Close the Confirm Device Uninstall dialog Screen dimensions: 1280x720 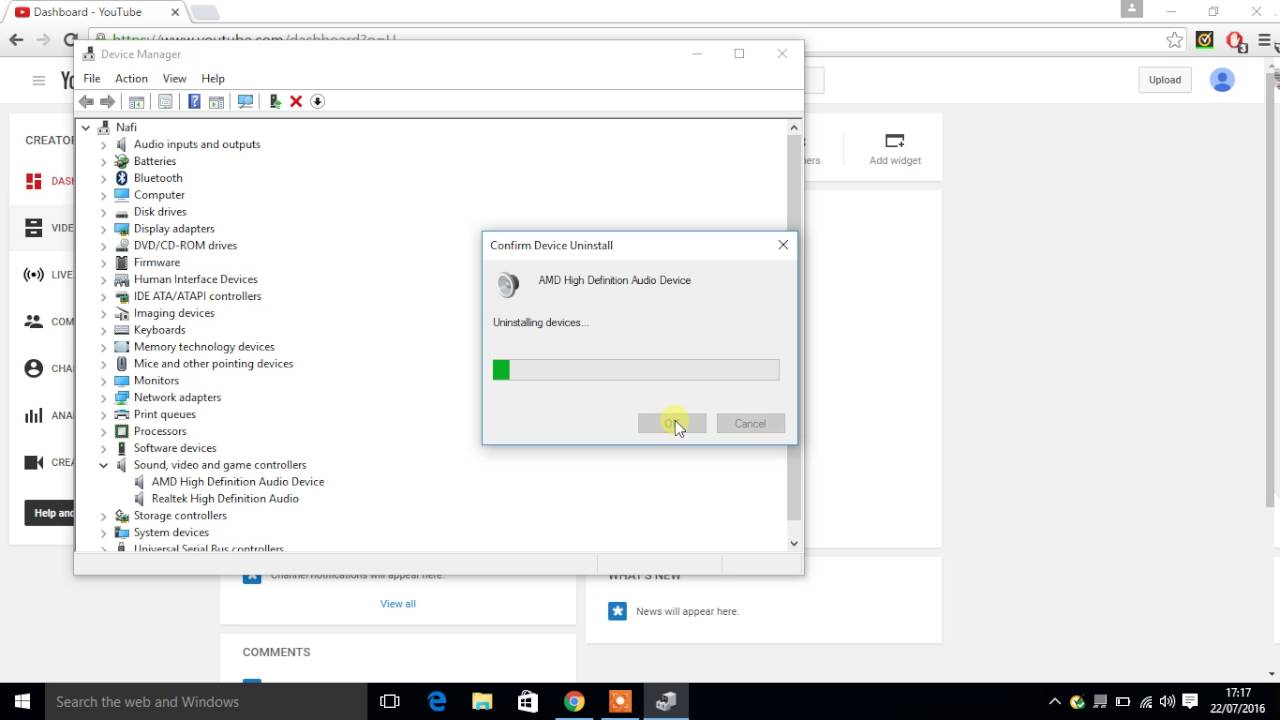pyautogui.click(x=783, y=245)
